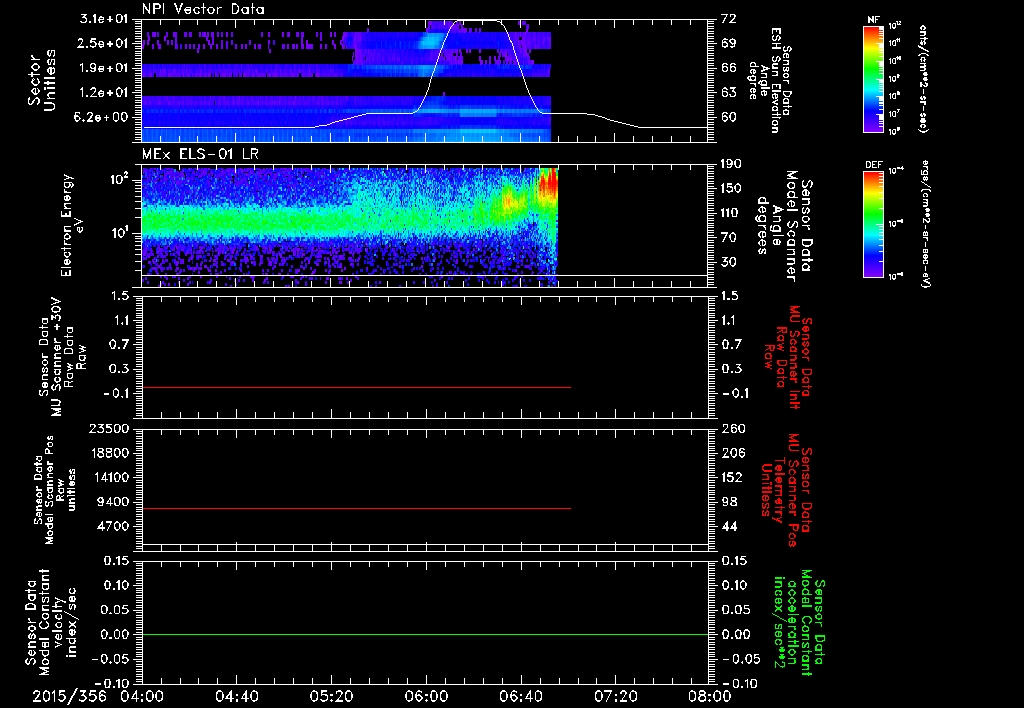Image resolution: width=1024 pixels, height=708 pixels.
Task: Click the '3.1e+01' sector tick label
Action: (x=104, y=19)
